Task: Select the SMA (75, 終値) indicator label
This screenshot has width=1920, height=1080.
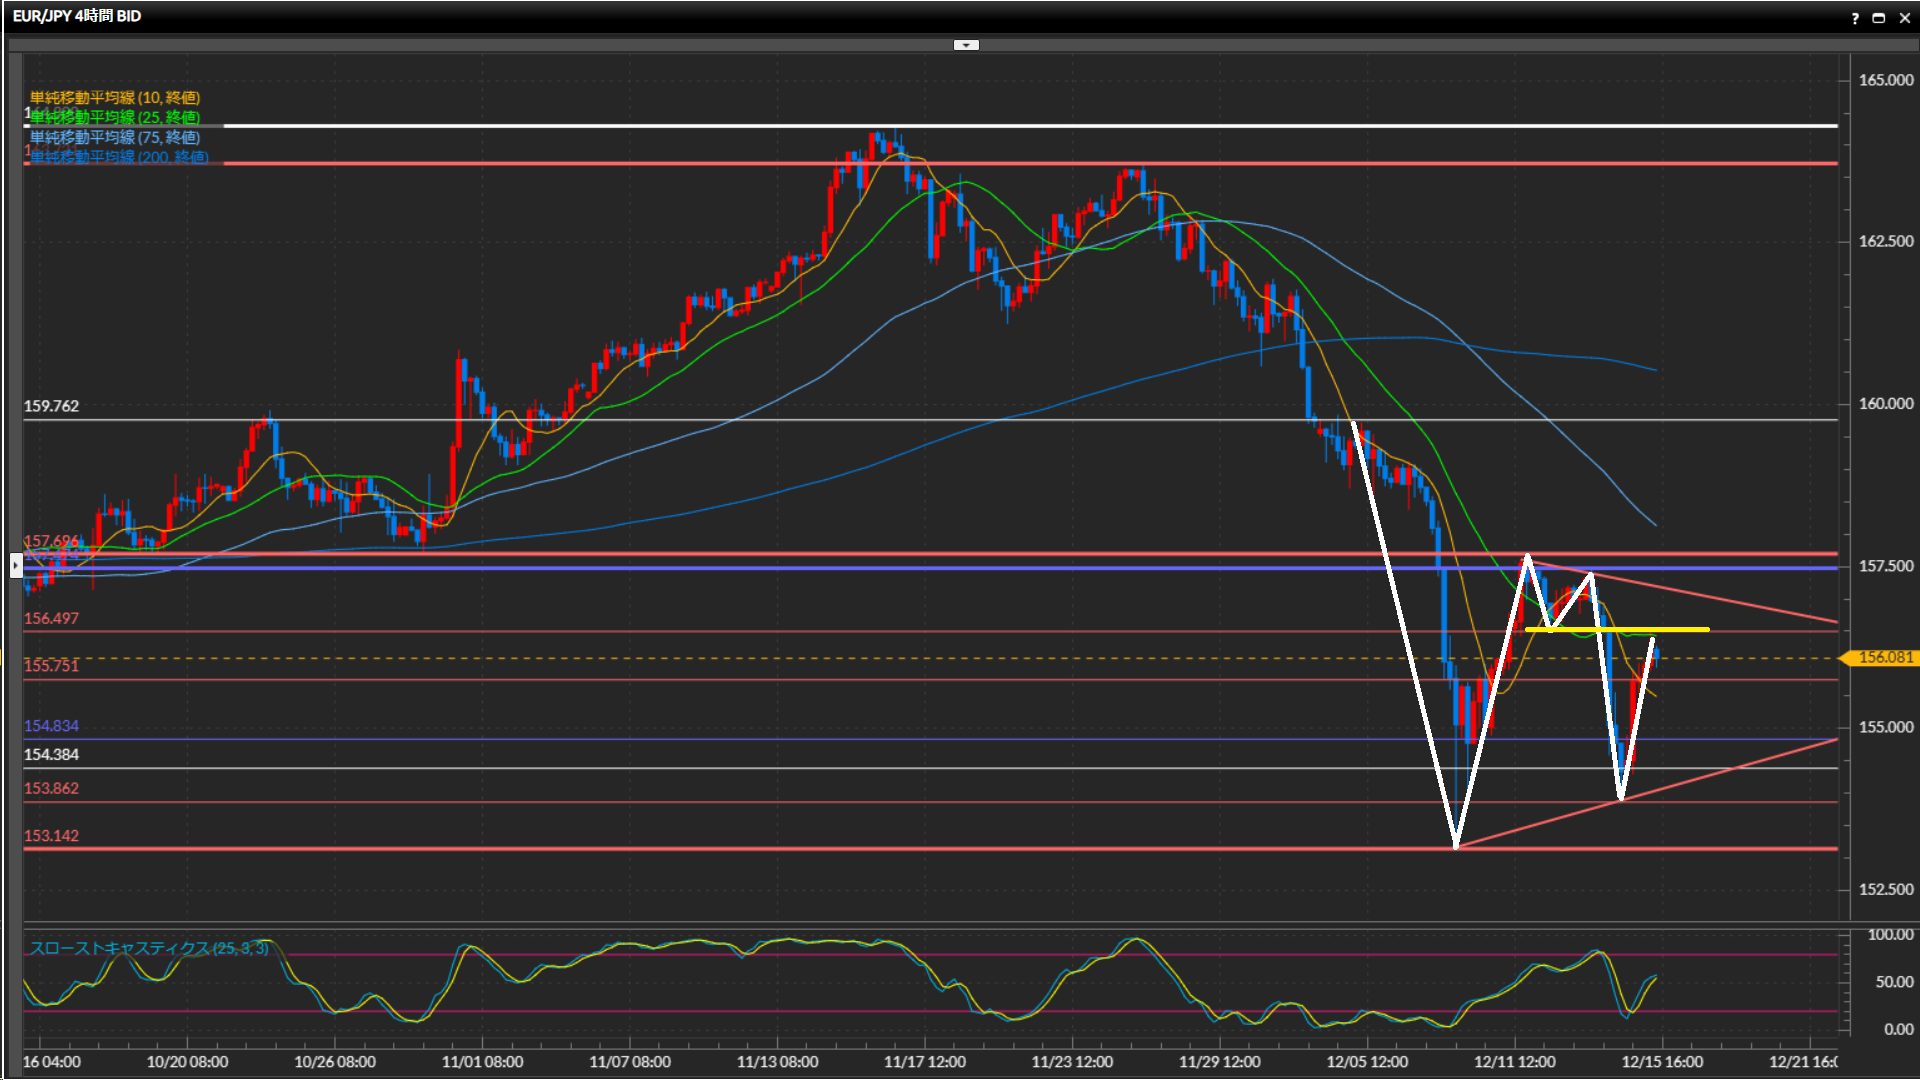Action: [x=115, y=137]
